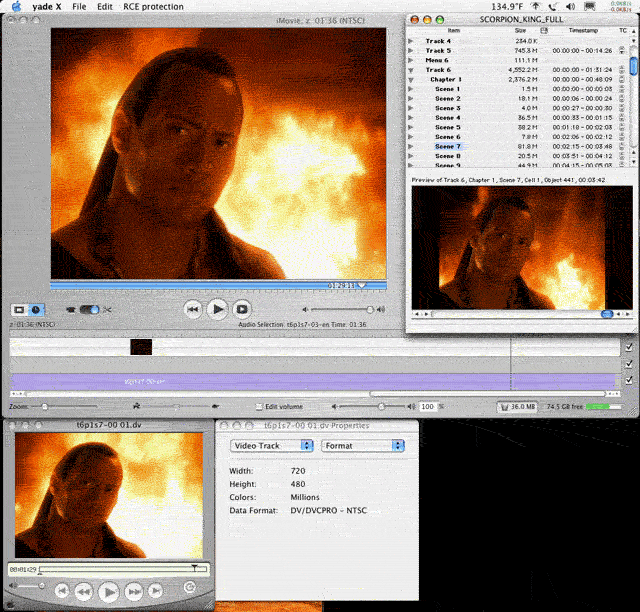
Task: Open the Video Track dropdown
Action: (272, 446)
